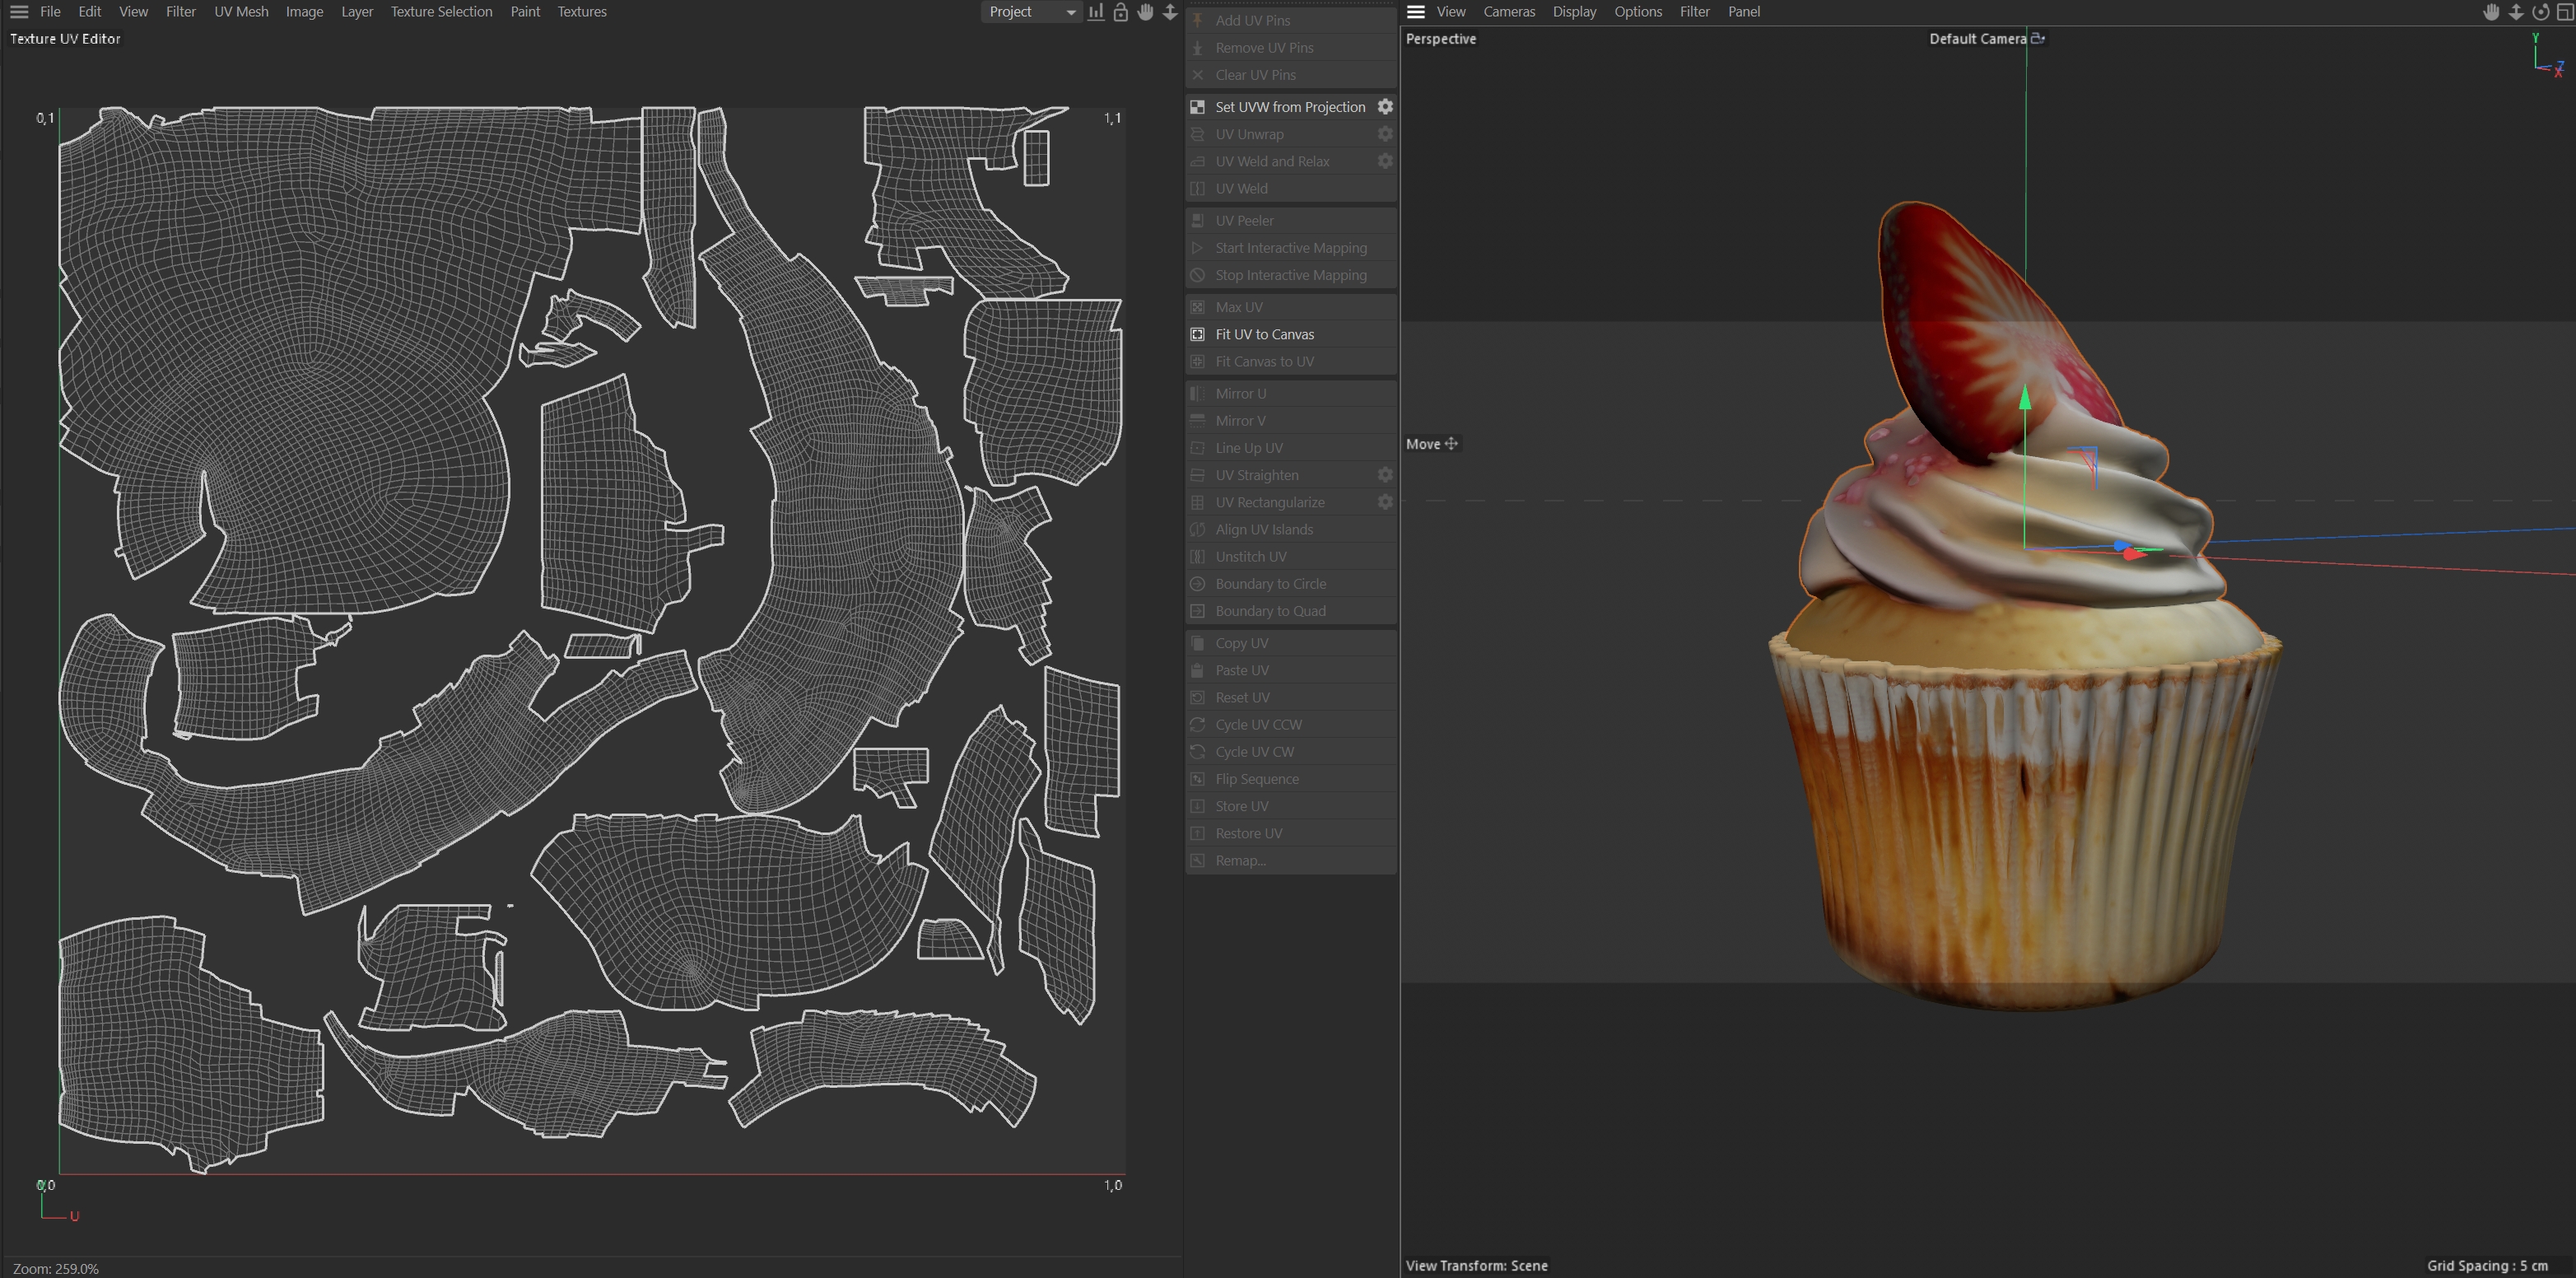Toggle the canvas lock icon near the Project selector
The image size is (2576, 1278).
1120,12
